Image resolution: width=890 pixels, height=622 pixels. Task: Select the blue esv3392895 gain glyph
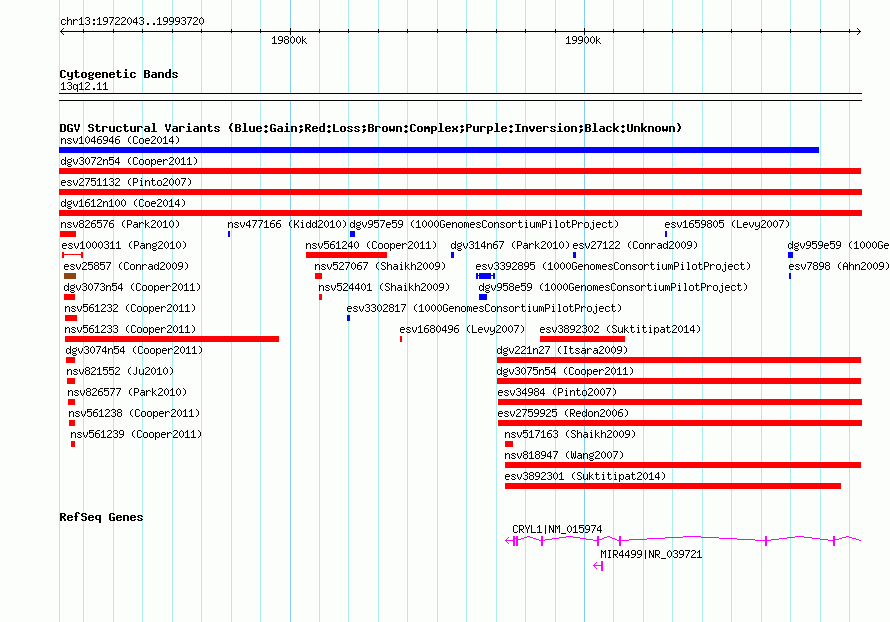(x=485, y=276)
